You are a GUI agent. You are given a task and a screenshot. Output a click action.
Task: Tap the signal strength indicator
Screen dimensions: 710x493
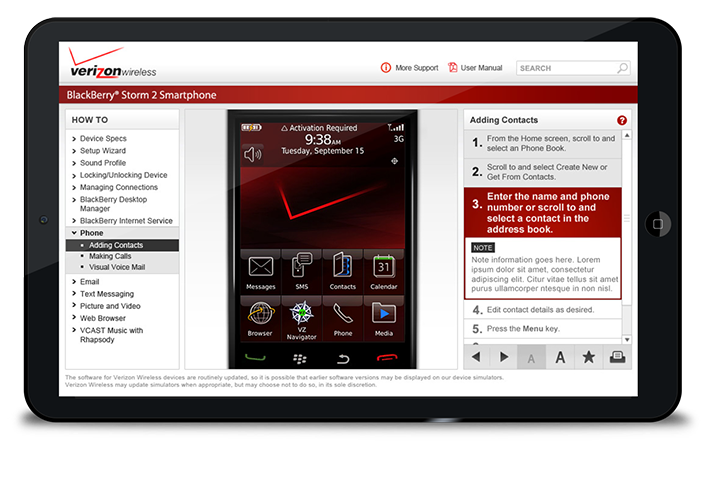[x=396, y=128]
